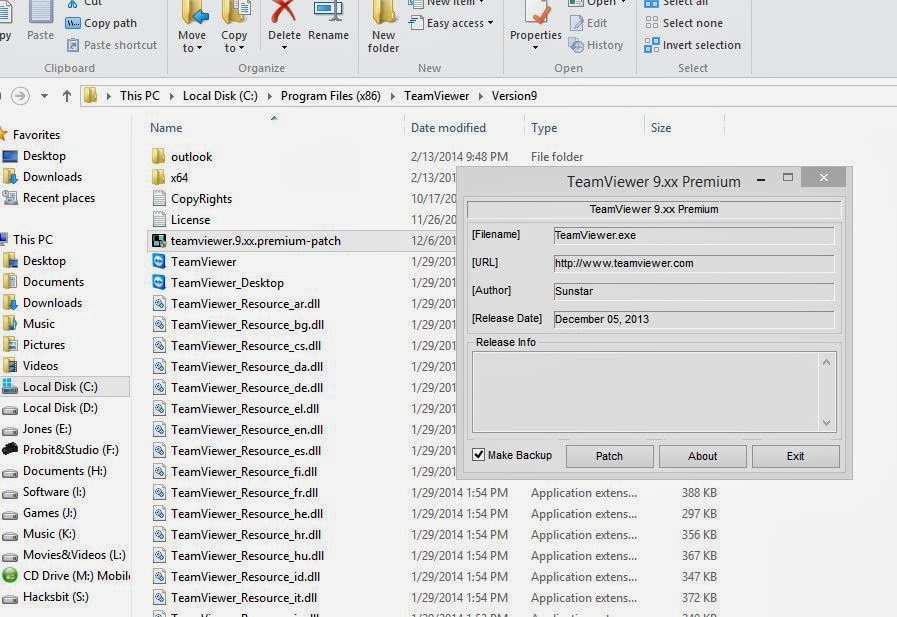Open the Easy access dropdown
The height and width of the screenshot is (617, 897).
pos(451,23)
